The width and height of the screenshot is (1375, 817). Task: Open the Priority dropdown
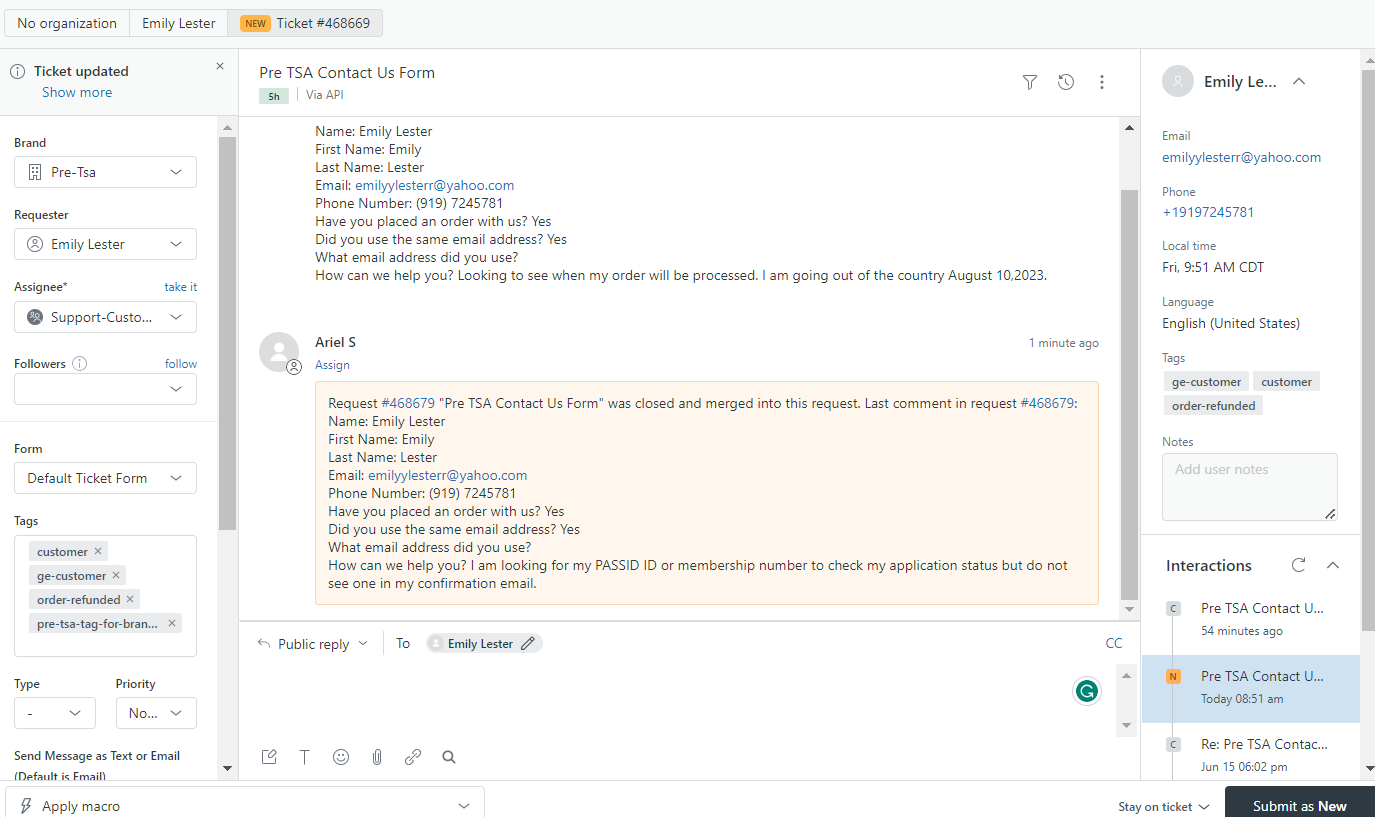coord(156,713)
